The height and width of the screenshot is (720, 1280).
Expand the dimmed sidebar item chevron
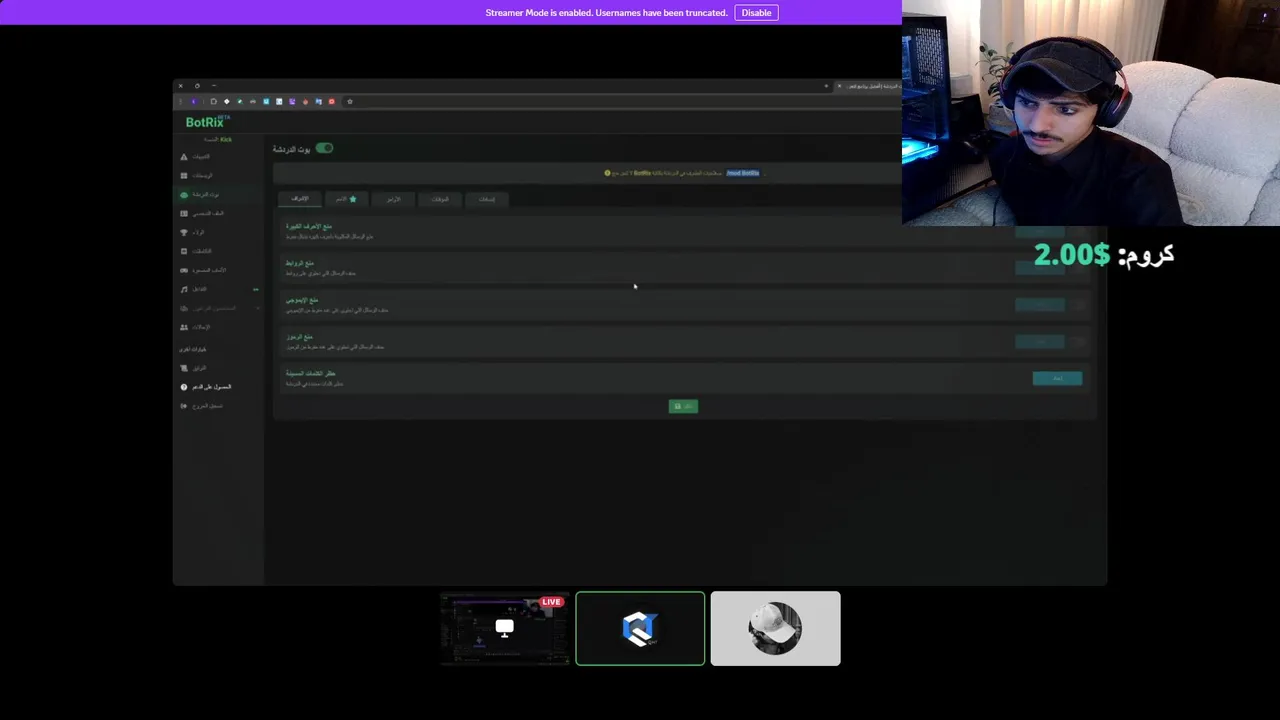[x=257, y=308]
